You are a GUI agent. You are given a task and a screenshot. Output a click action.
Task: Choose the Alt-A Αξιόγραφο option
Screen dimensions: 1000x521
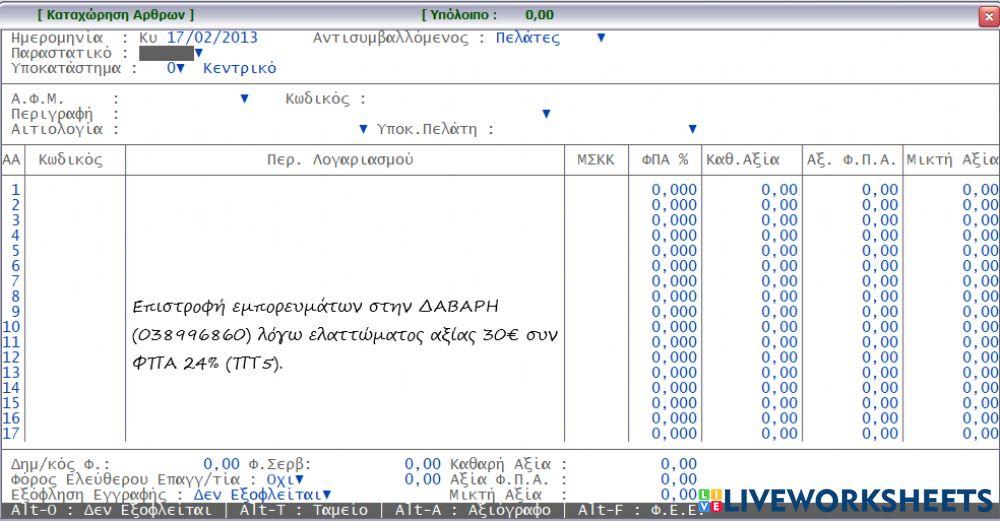[x=473, y=510]
